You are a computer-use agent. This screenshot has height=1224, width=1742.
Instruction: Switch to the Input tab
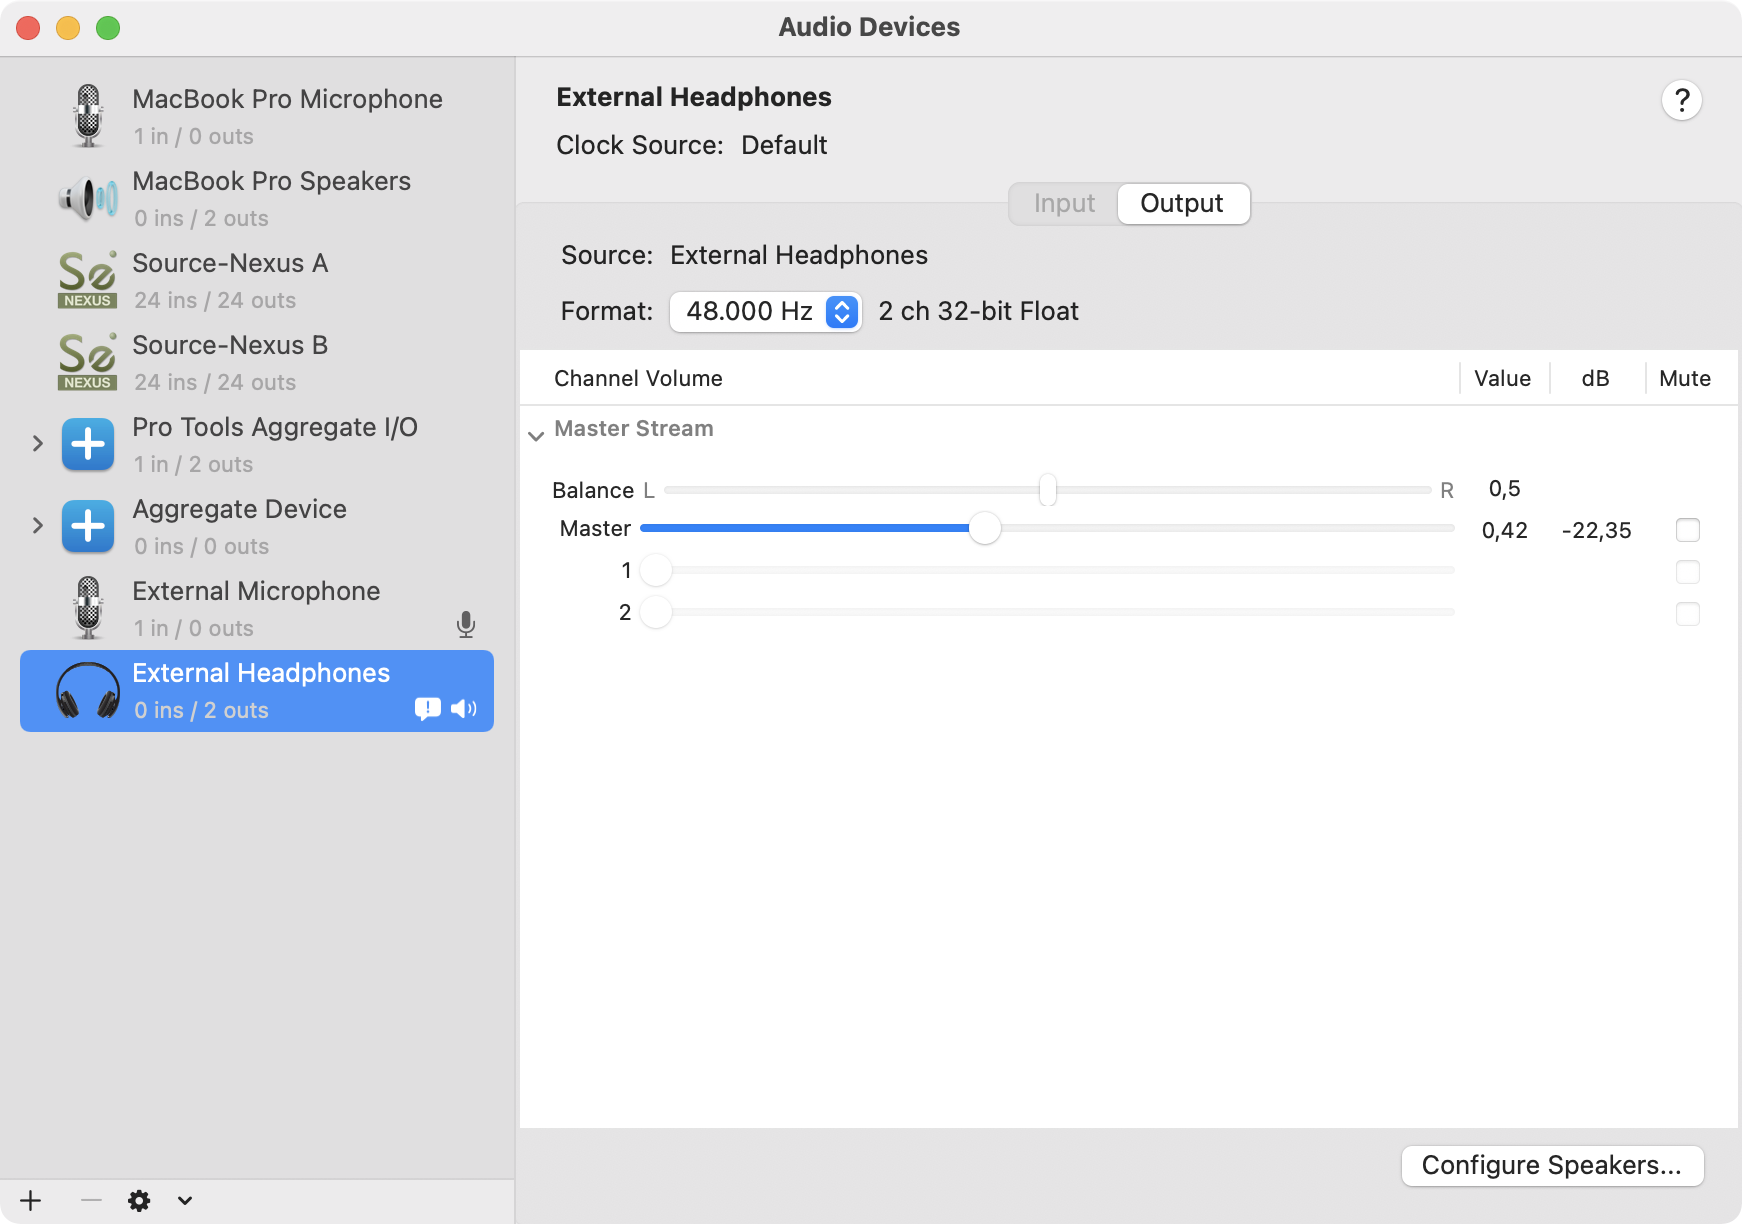pos(1064,204)
